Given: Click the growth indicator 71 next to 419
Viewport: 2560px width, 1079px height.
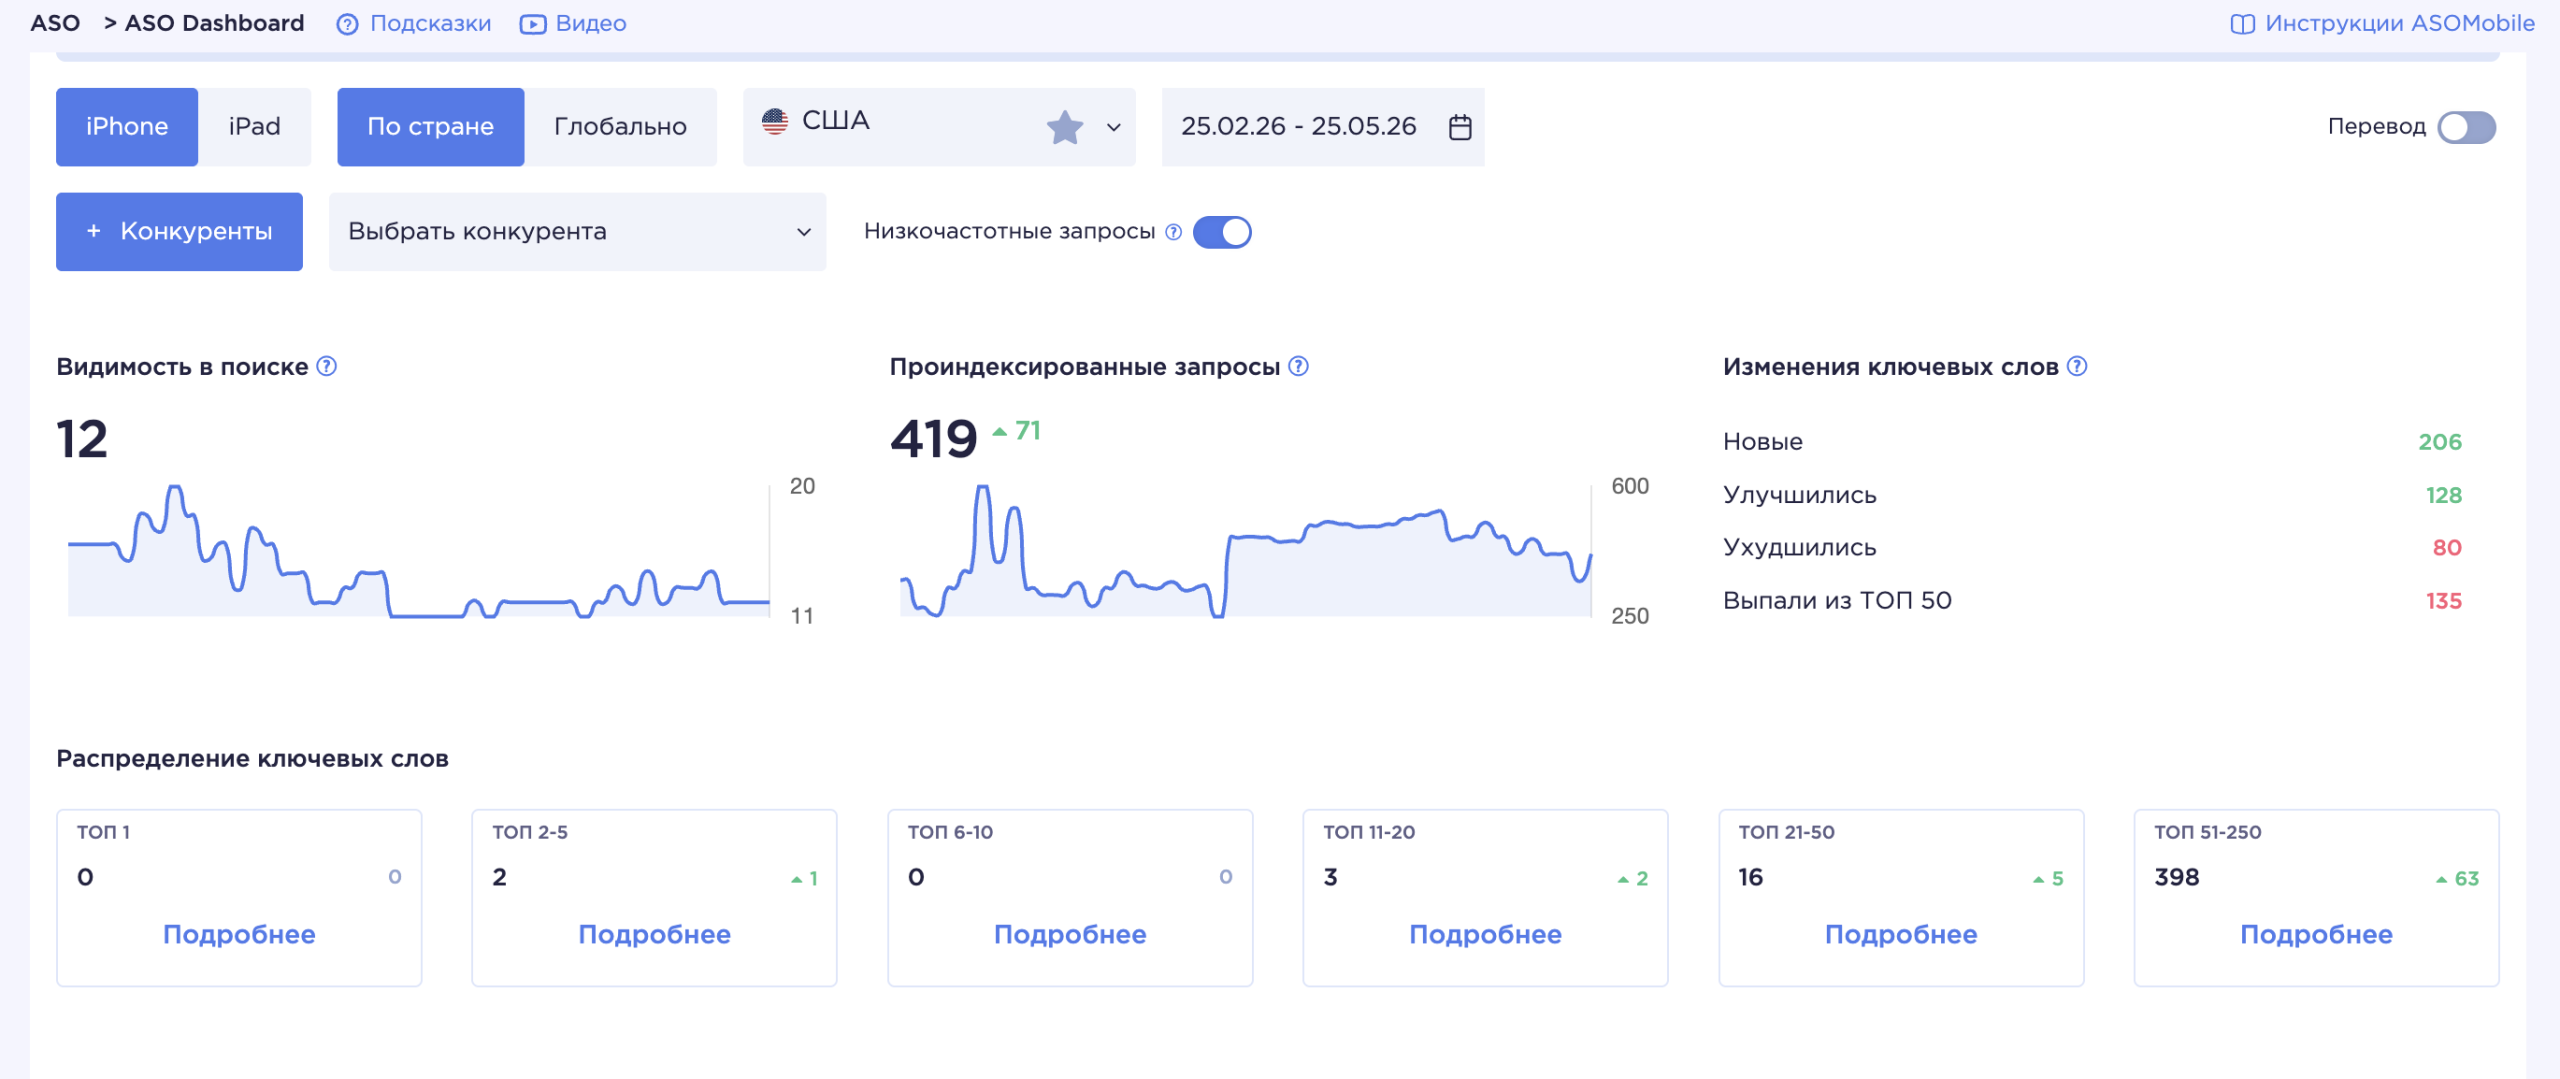Looking at the screenshot, I should click(x=1017, y=431).
